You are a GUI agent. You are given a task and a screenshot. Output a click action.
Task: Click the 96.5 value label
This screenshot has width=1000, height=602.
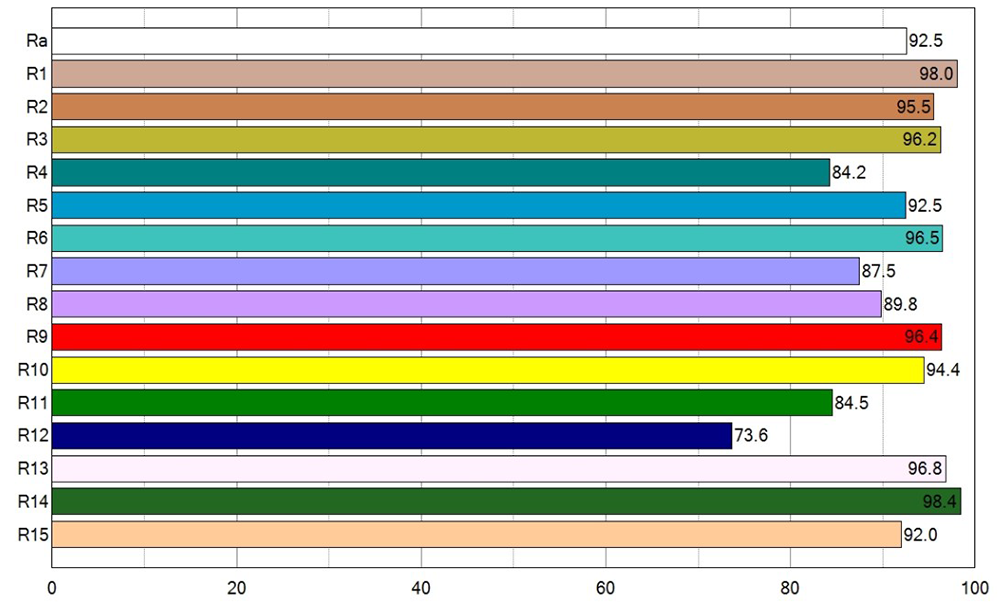[x=922, y=238]
